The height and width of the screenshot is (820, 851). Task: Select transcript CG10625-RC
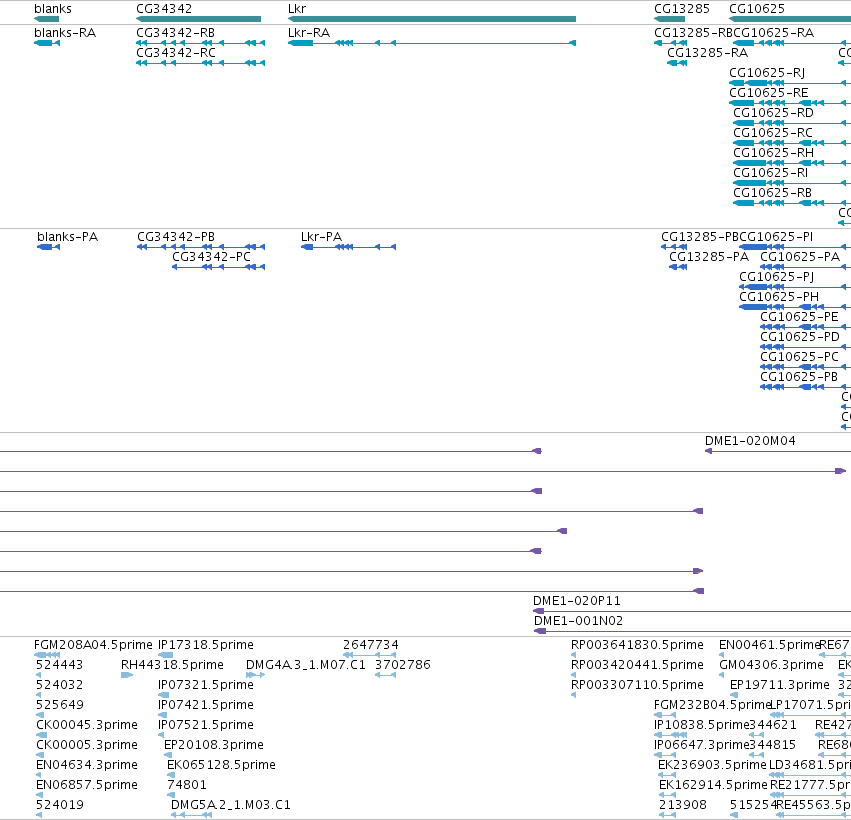773,133
